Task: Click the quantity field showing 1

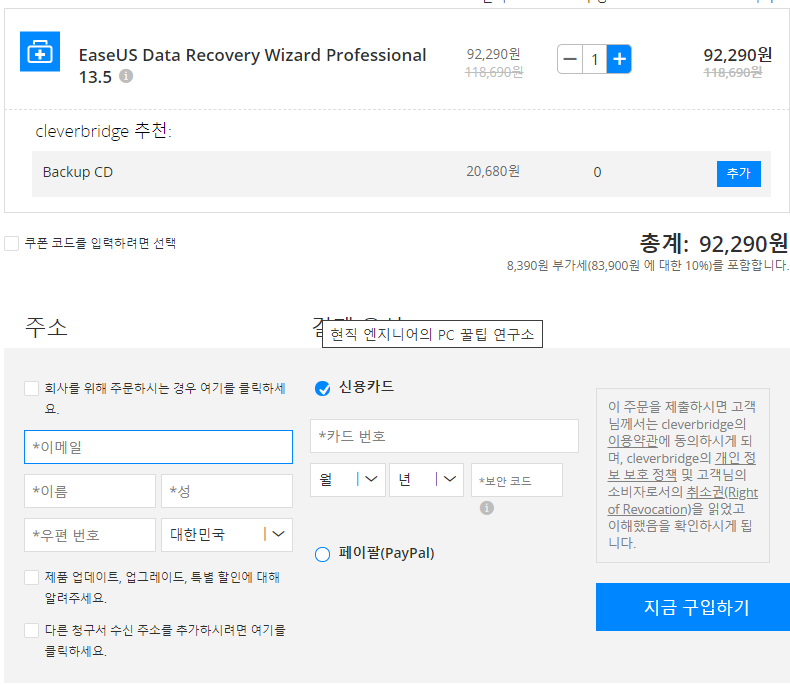Action: click(595, 59)
